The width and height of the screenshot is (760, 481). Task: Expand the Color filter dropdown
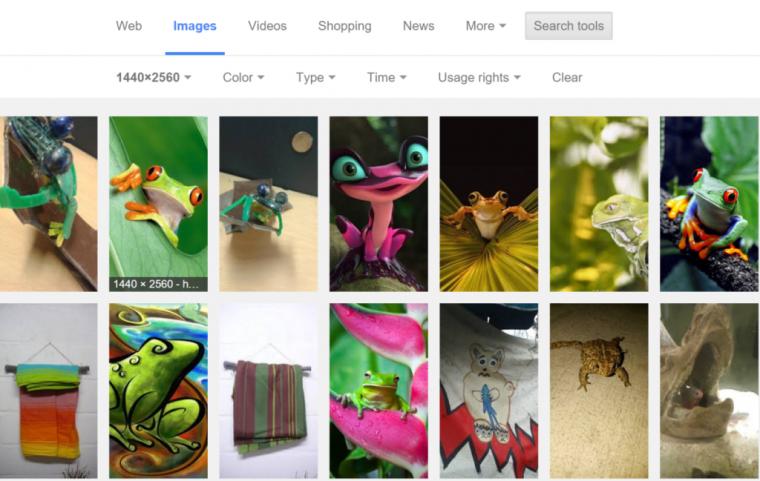click(243, 78)
